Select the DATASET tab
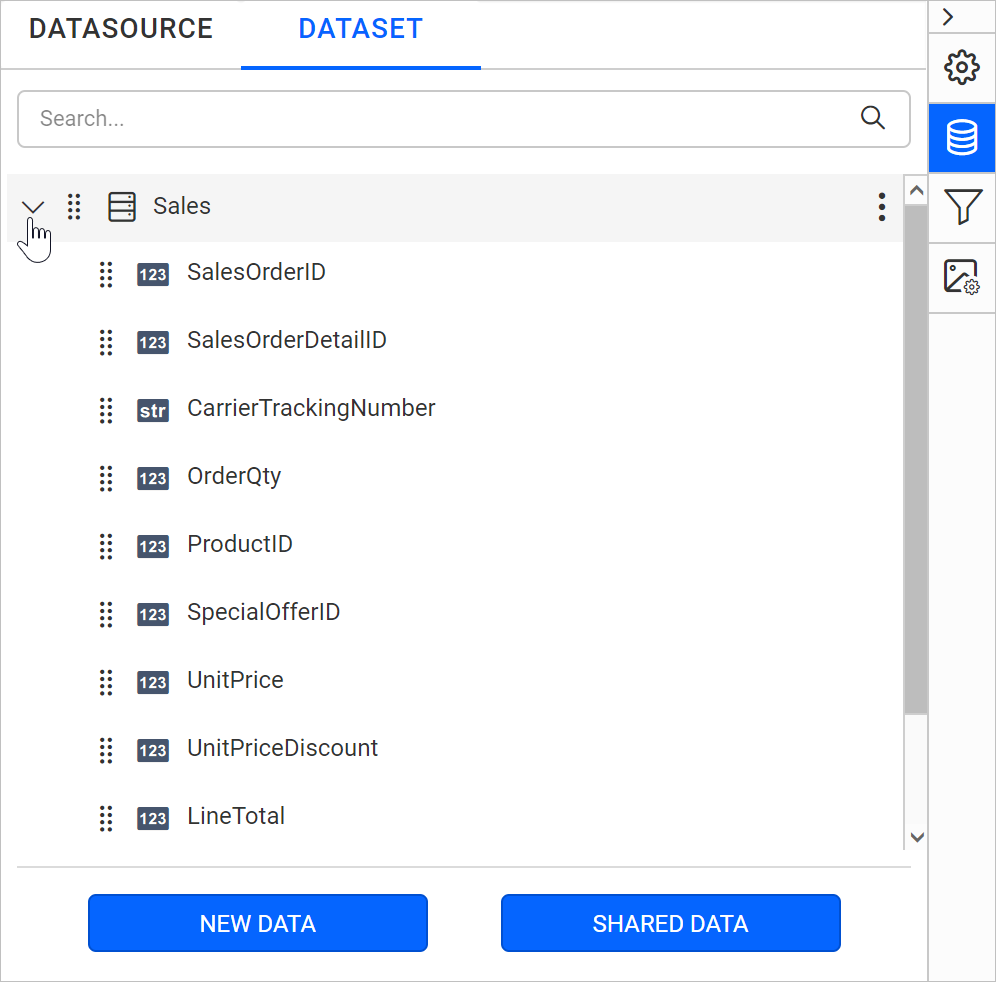This screenshot has height=982, width=996. pos(361,29)
